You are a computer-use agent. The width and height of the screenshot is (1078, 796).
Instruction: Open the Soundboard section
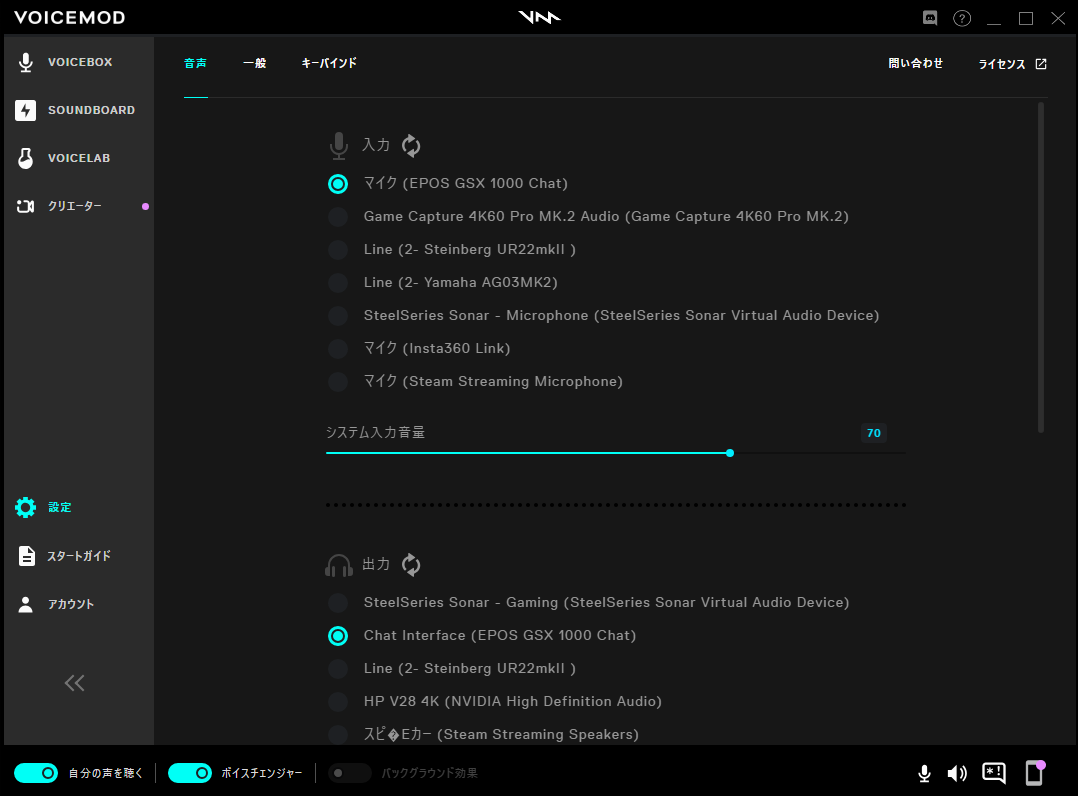[x=77, y=110]
